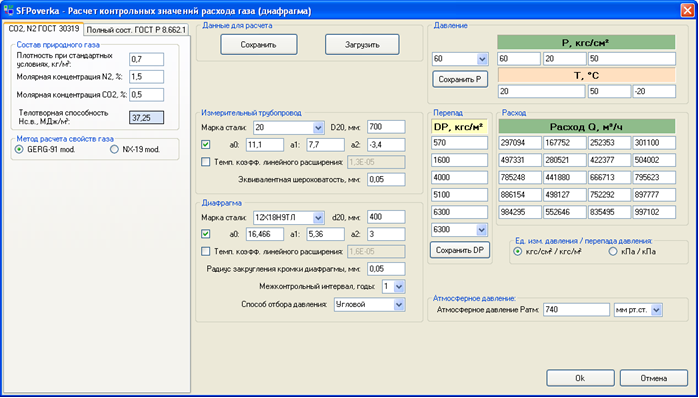This screenshot has height=398, width=699.
Task: Click the flow value field 666713
Action: tap(609, 177)
